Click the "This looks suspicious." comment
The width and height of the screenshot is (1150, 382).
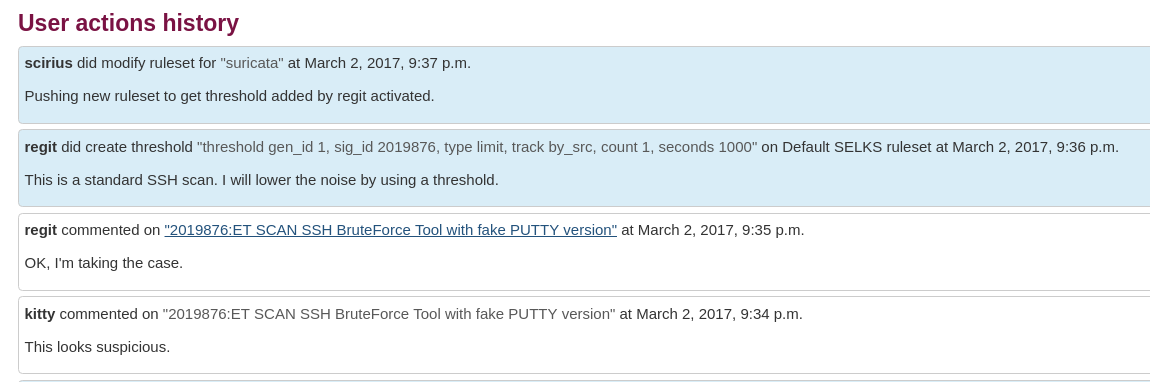point(98,347)
